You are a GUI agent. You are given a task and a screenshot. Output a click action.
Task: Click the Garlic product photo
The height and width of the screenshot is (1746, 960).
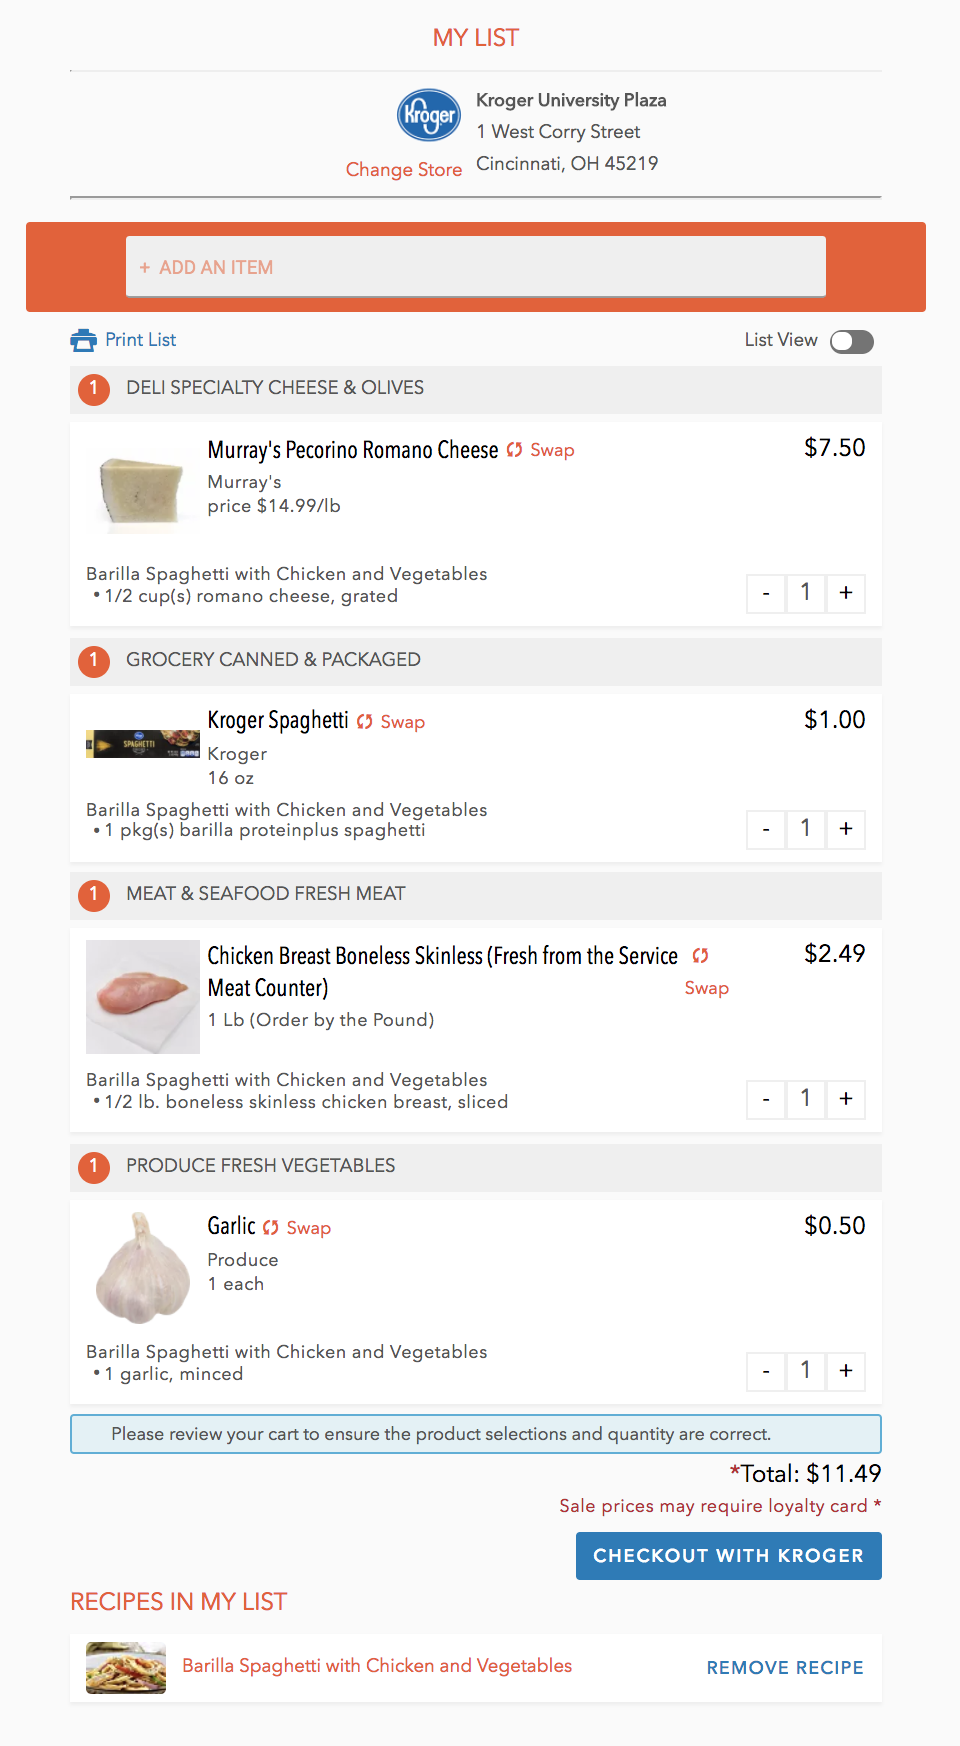click(141, 1266)
